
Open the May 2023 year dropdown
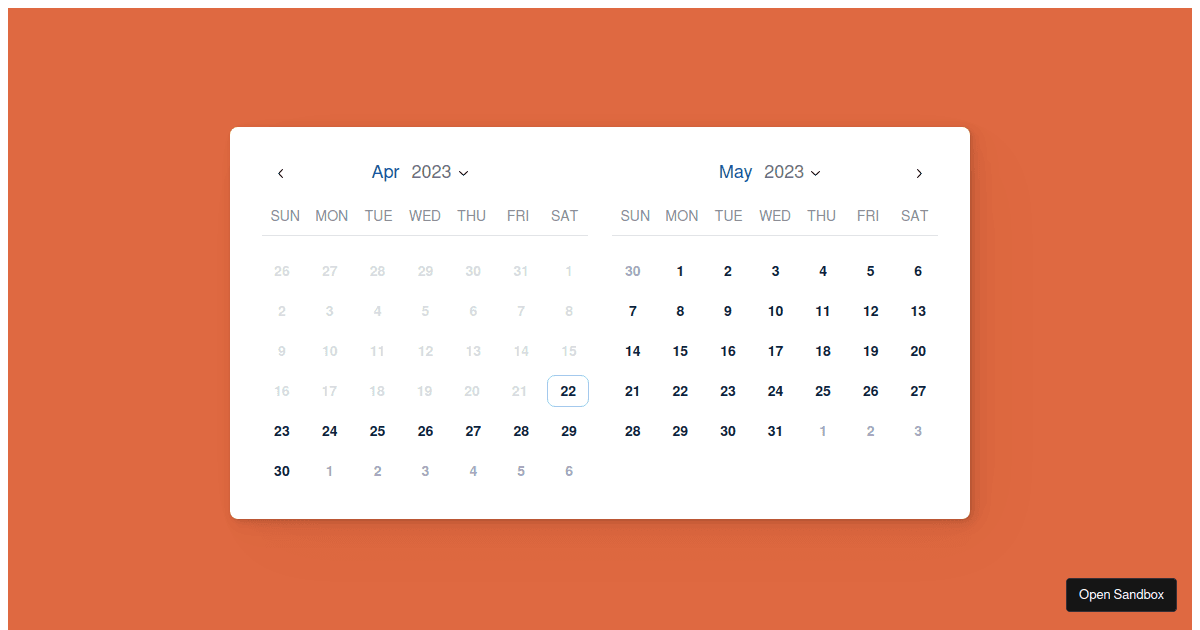click(x=792, y=172)
